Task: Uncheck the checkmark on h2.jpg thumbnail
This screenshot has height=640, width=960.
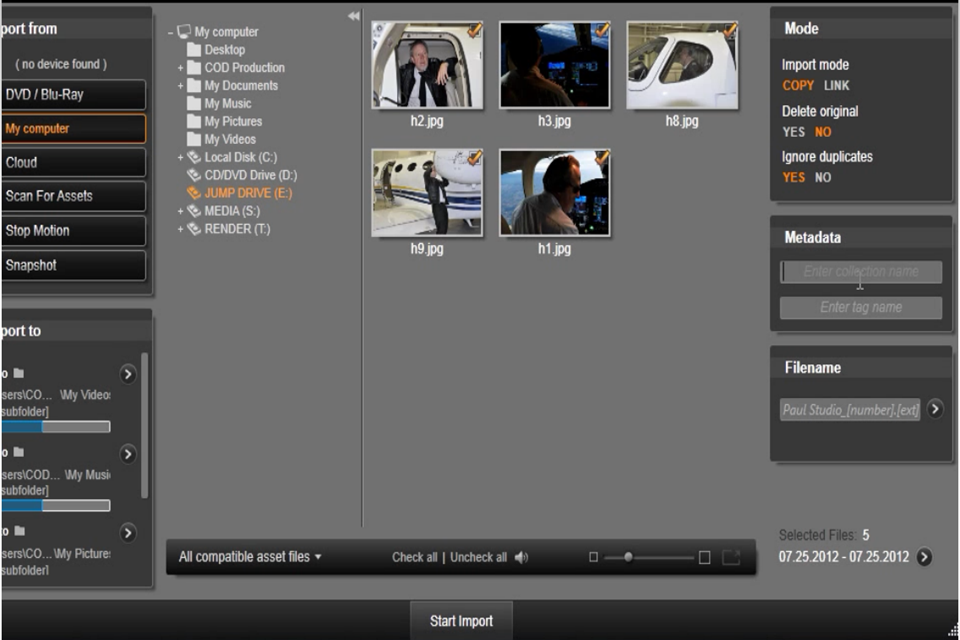Action: [474, 30]
